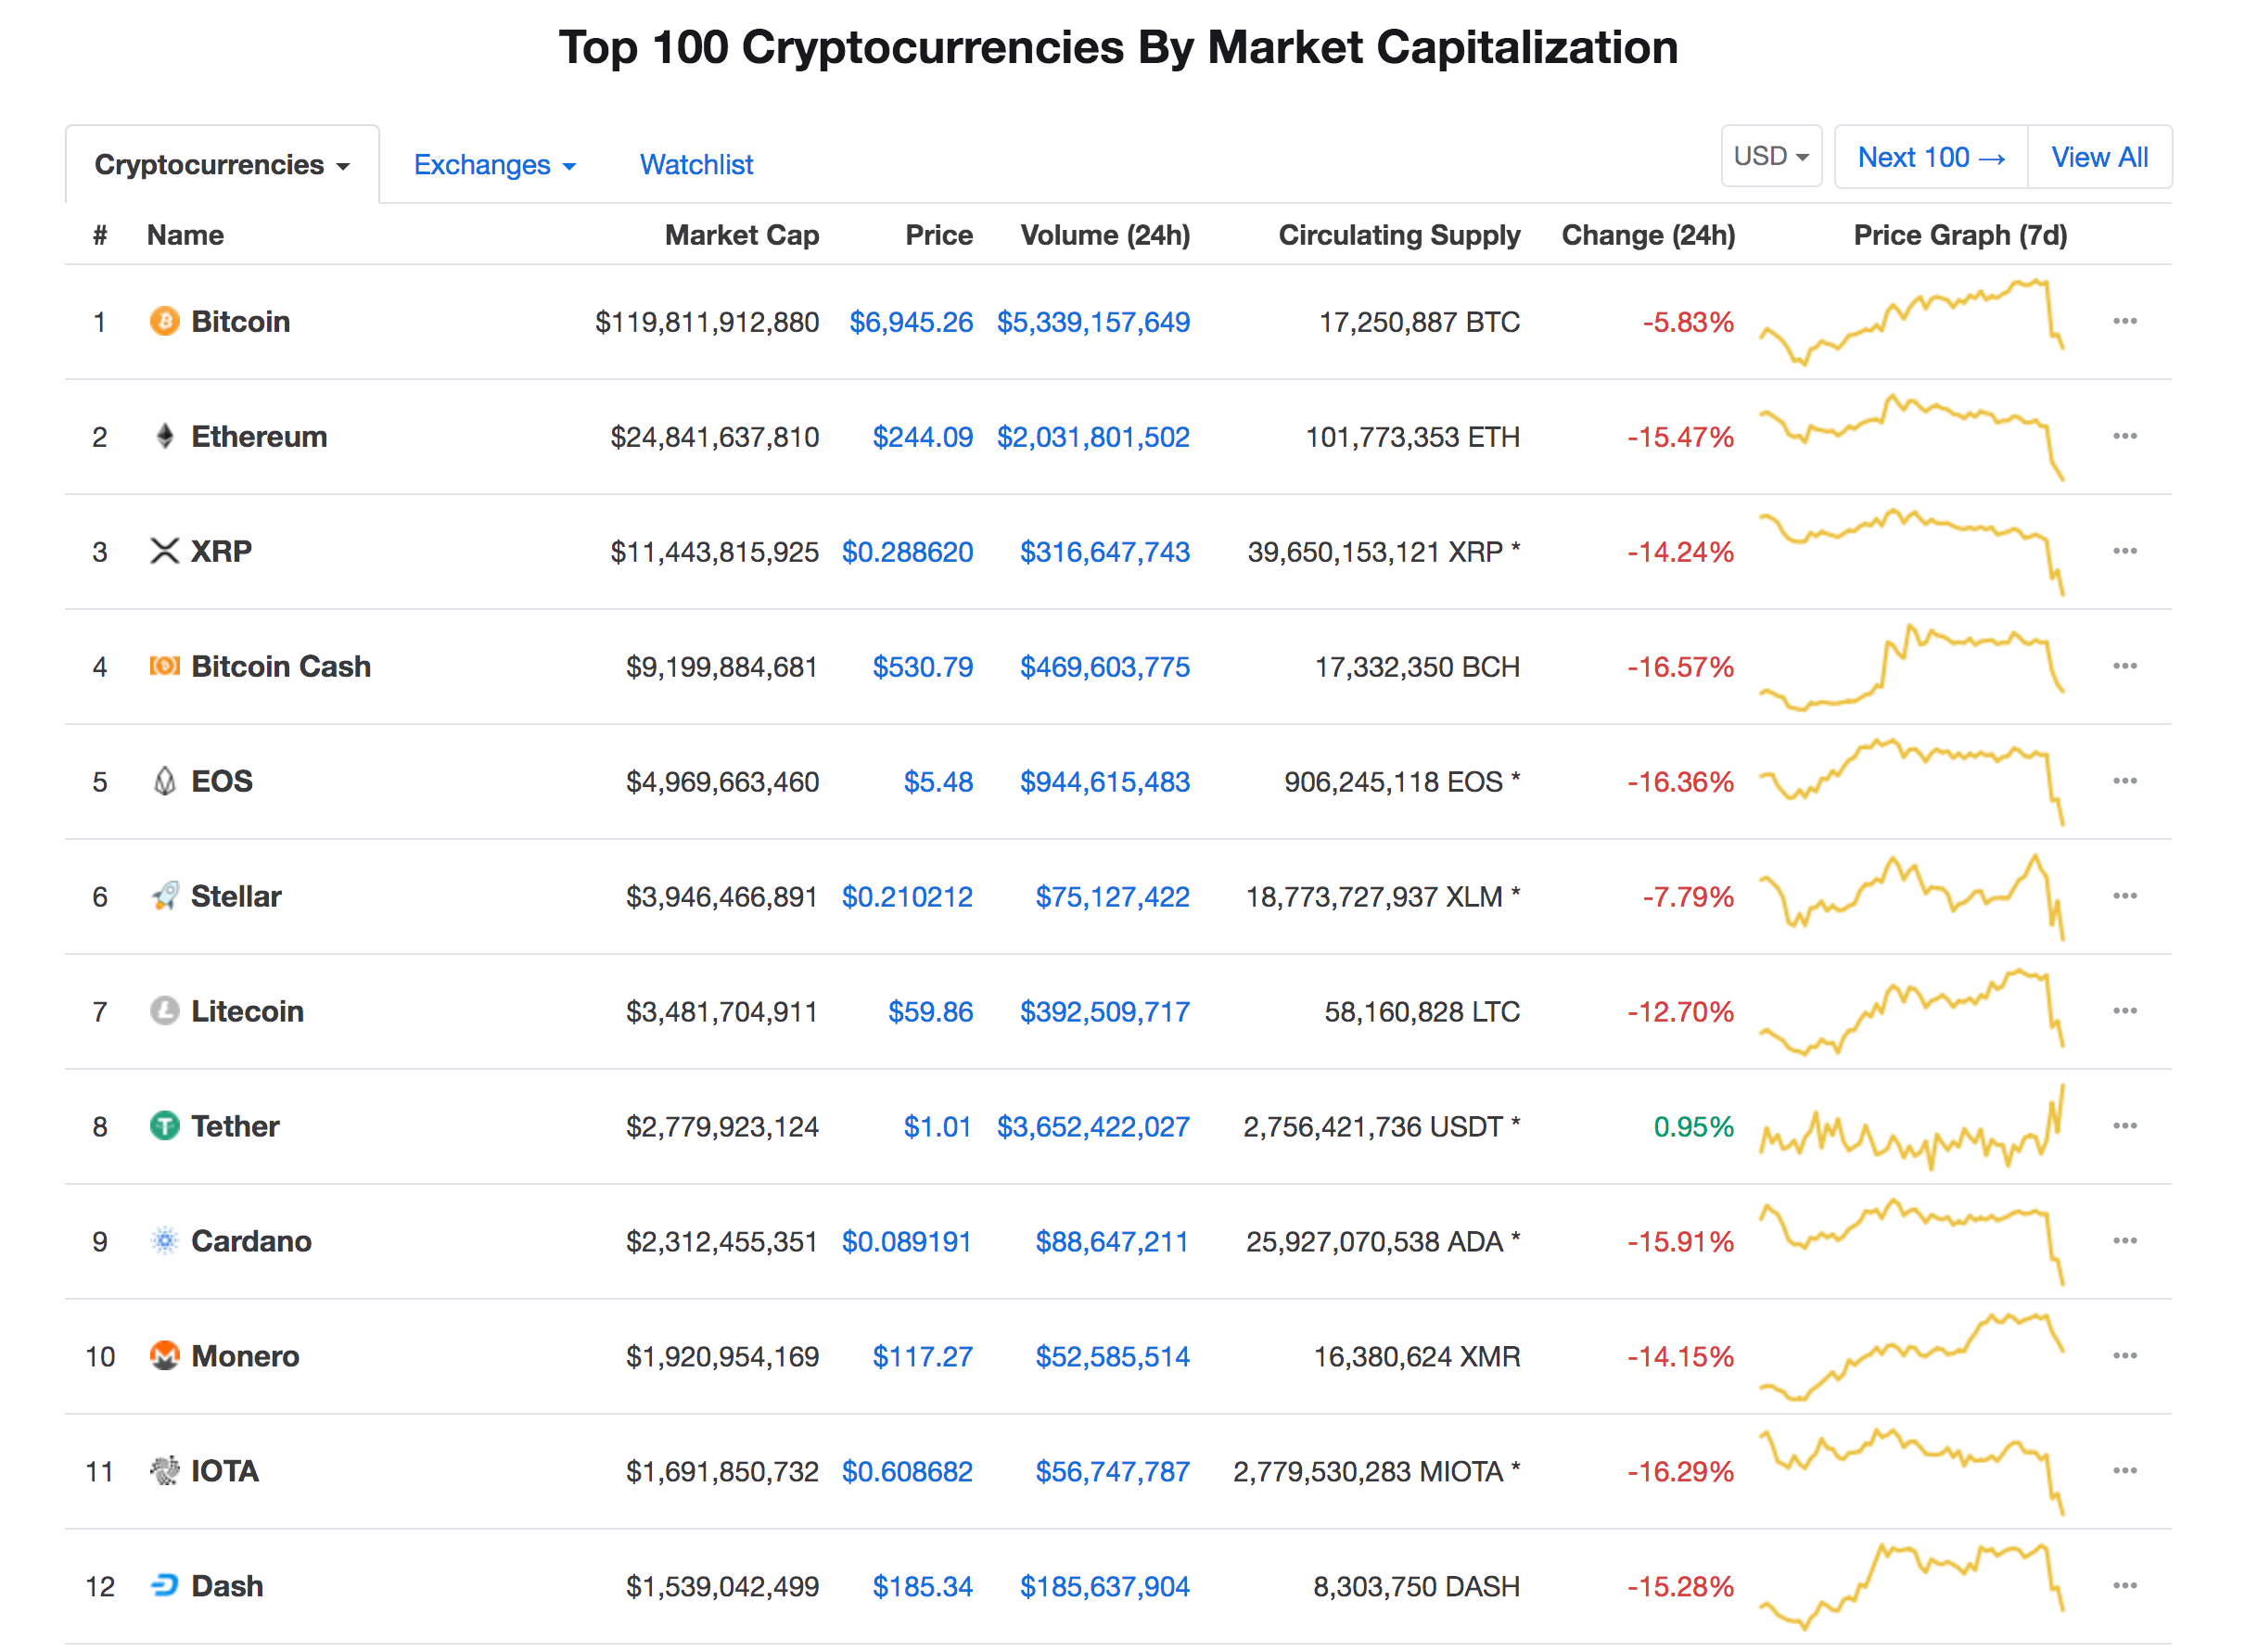This screenshot has height=1652, width=2245.
Task: Click the Monero orange logo icon
Action: [x=164, y=1356]
